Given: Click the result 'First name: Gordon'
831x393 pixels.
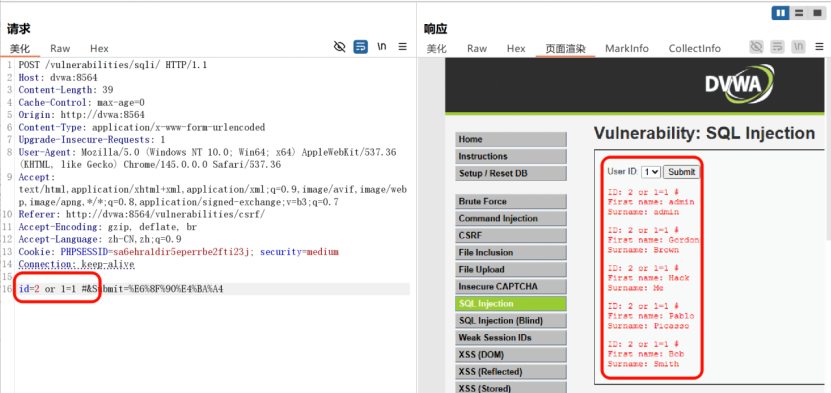Looking at the screenshot, I should tap(653, 240).
